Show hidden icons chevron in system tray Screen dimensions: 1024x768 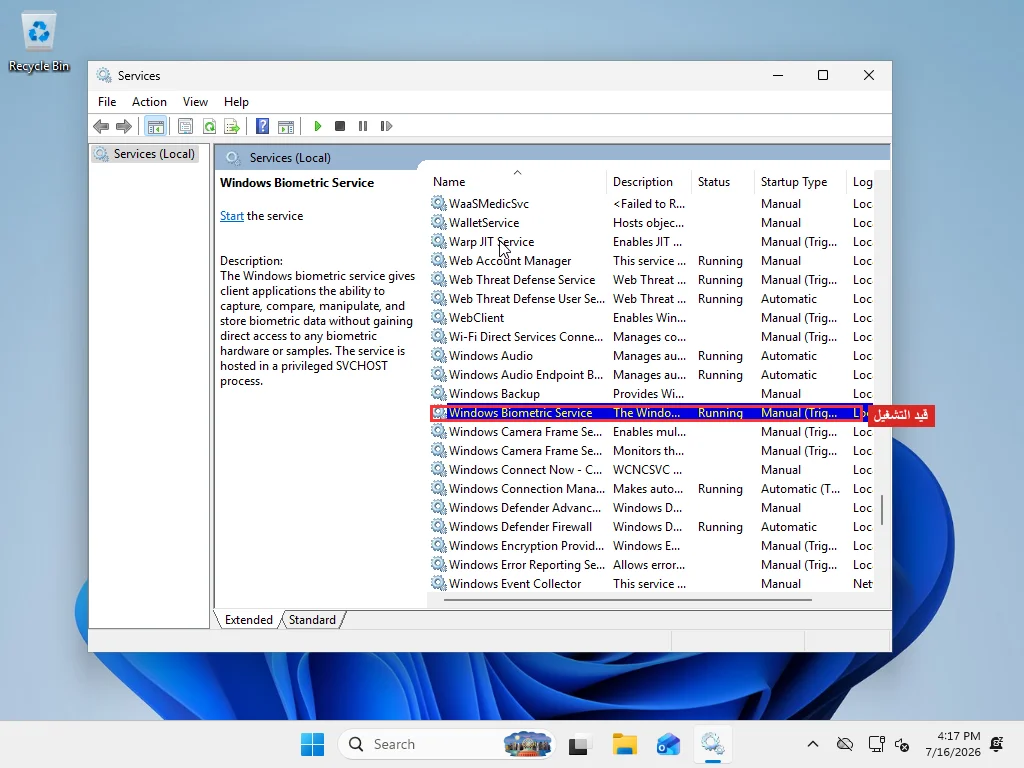point(812,744)
